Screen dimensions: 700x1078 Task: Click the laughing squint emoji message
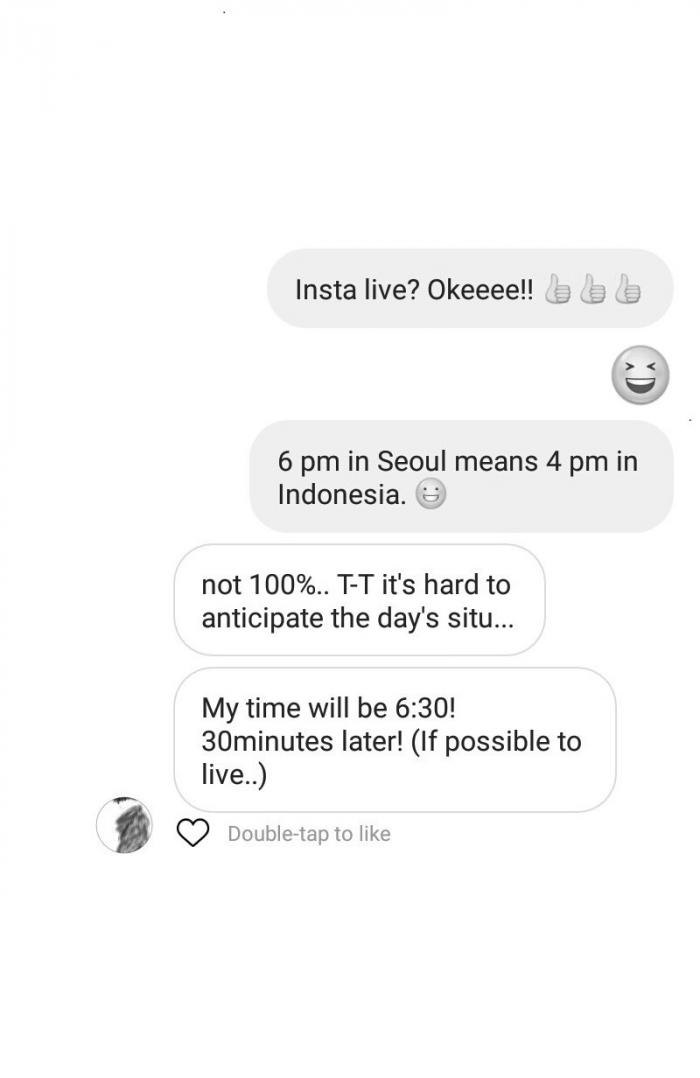[640, 375]
